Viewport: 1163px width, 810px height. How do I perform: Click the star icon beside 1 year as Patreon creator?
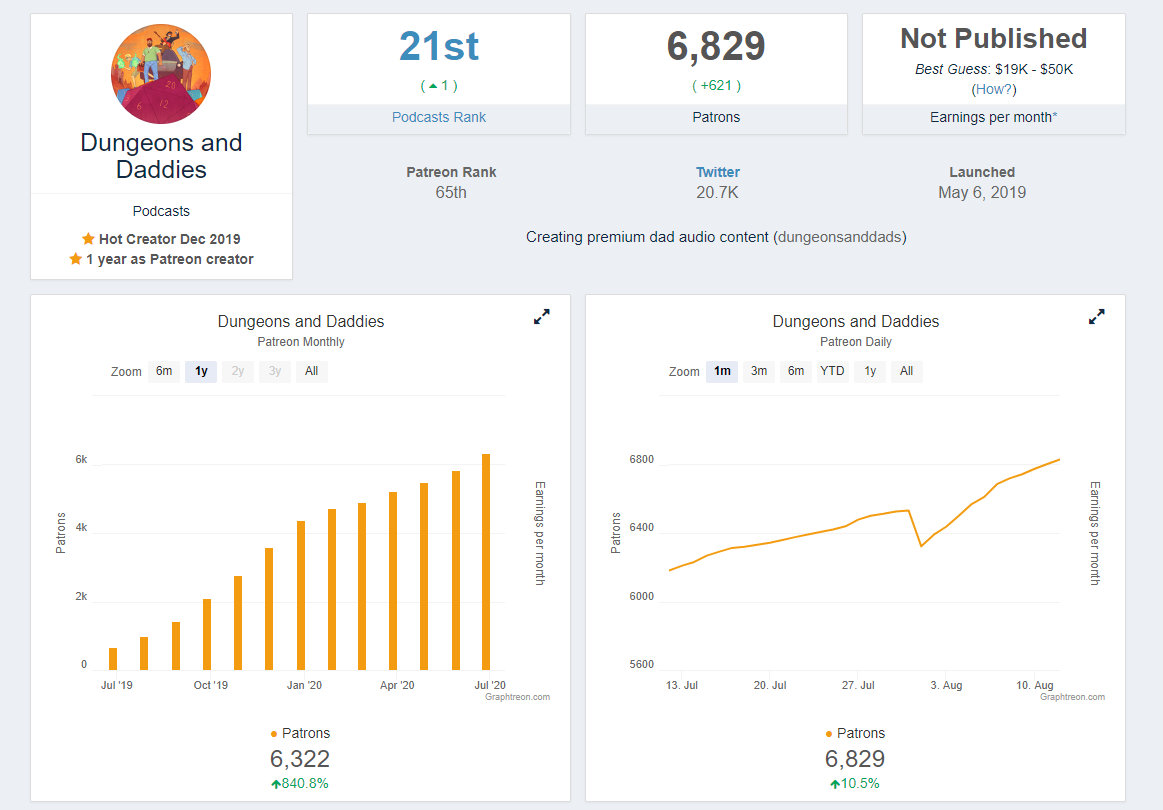[x=75, y=258]
